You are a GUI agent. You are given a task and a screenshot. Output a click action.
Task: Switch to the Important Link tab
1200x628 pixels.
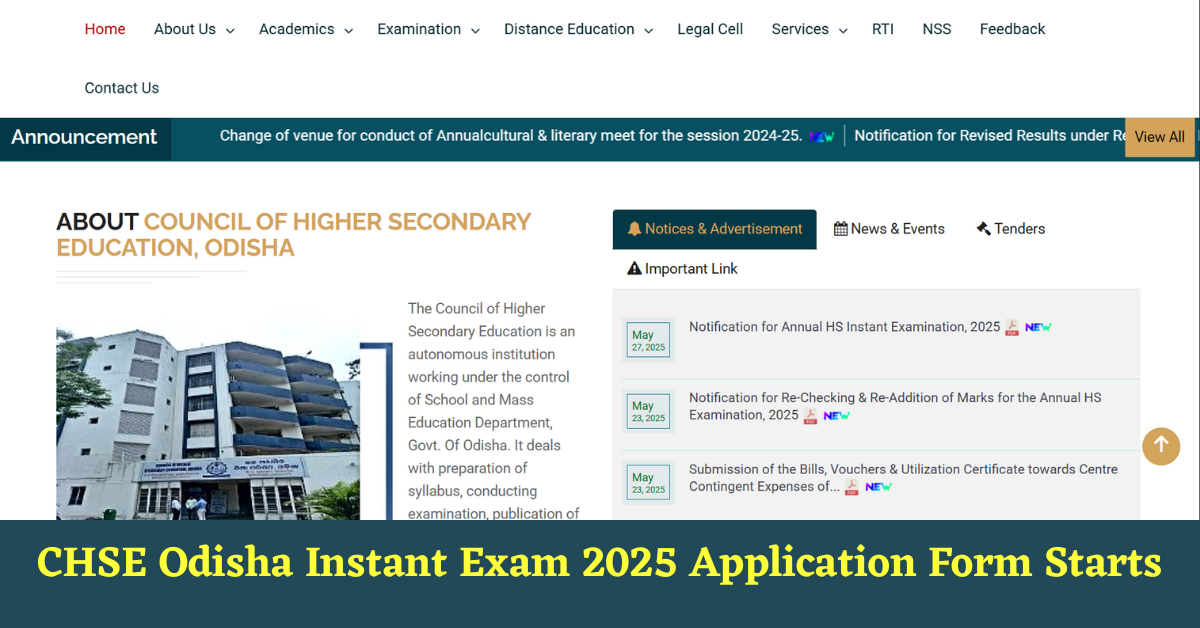[682, 269]
